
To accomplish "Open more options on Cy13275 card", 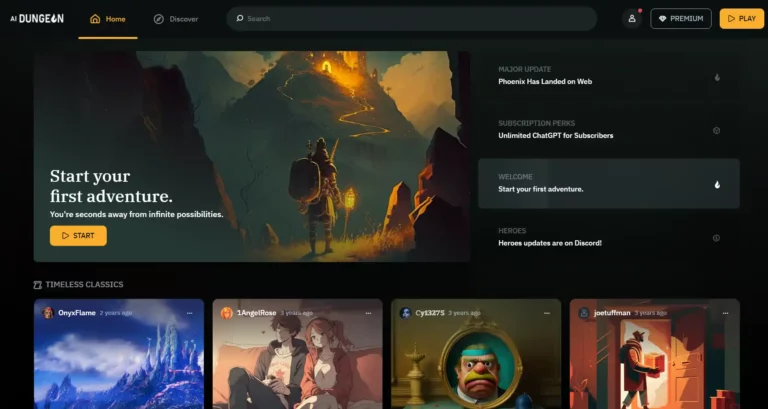I will tap(547, 313).
